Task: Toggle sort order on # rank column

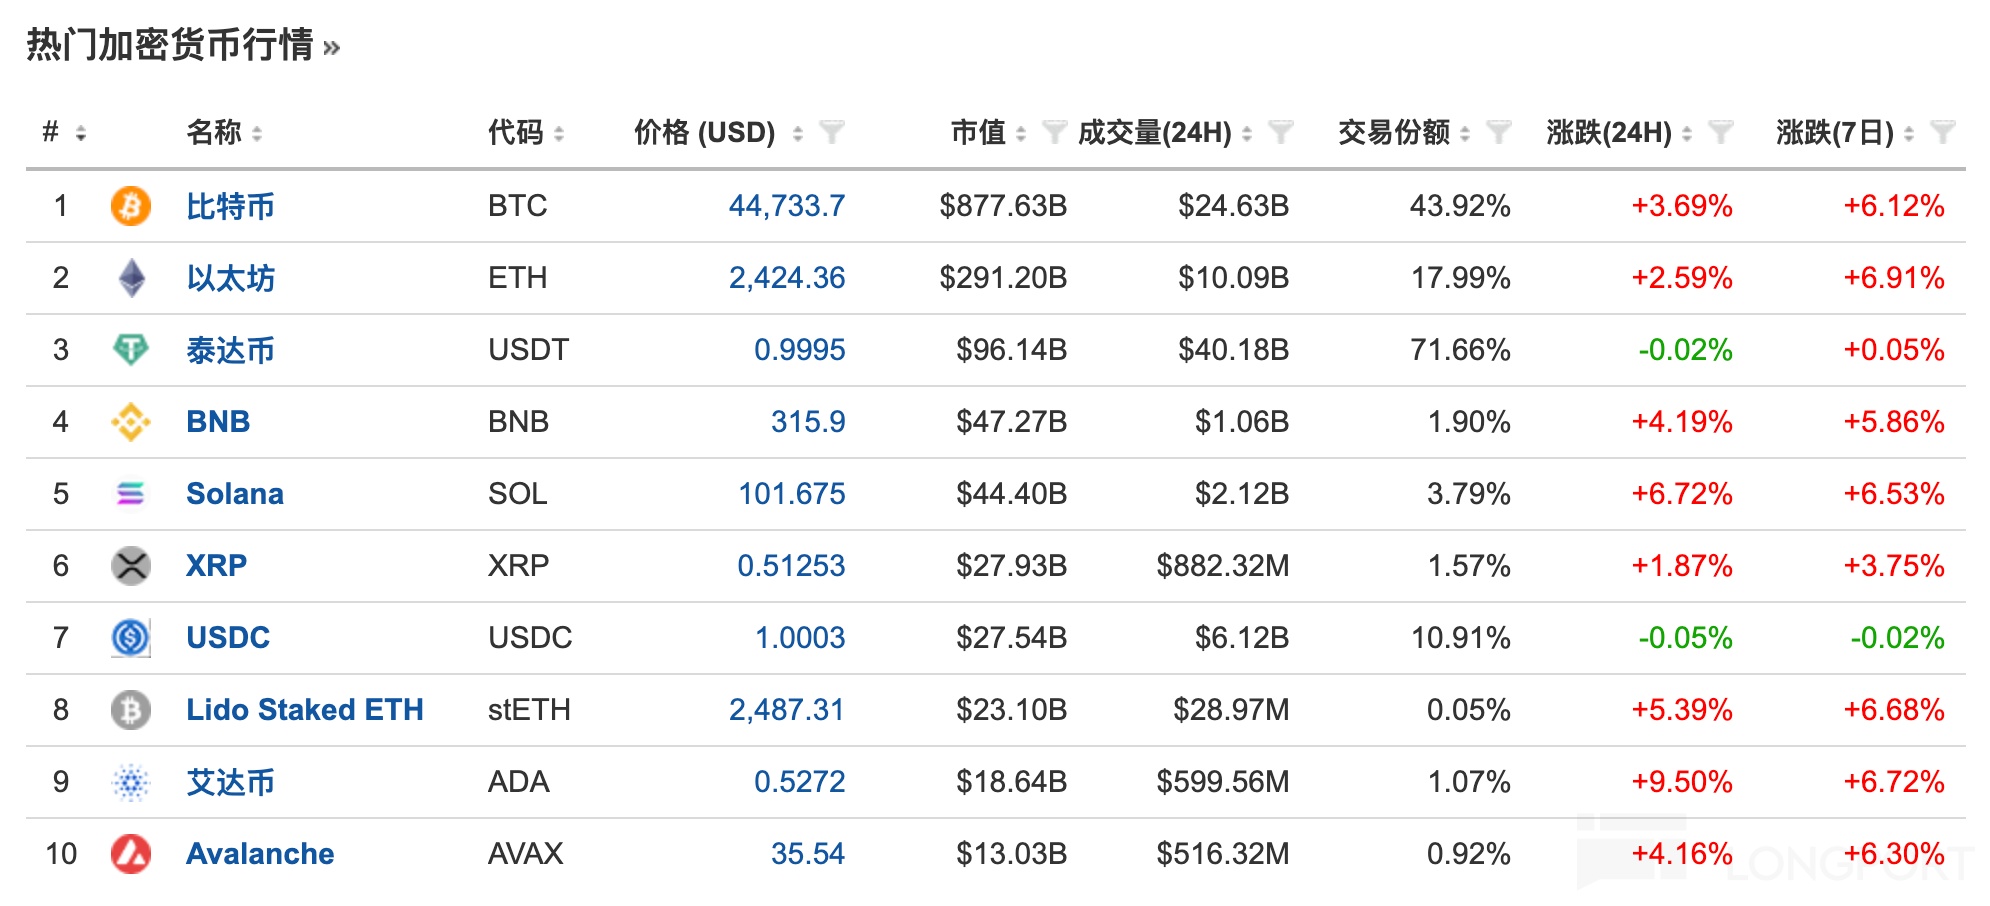Action: click(x=80, y=133)
